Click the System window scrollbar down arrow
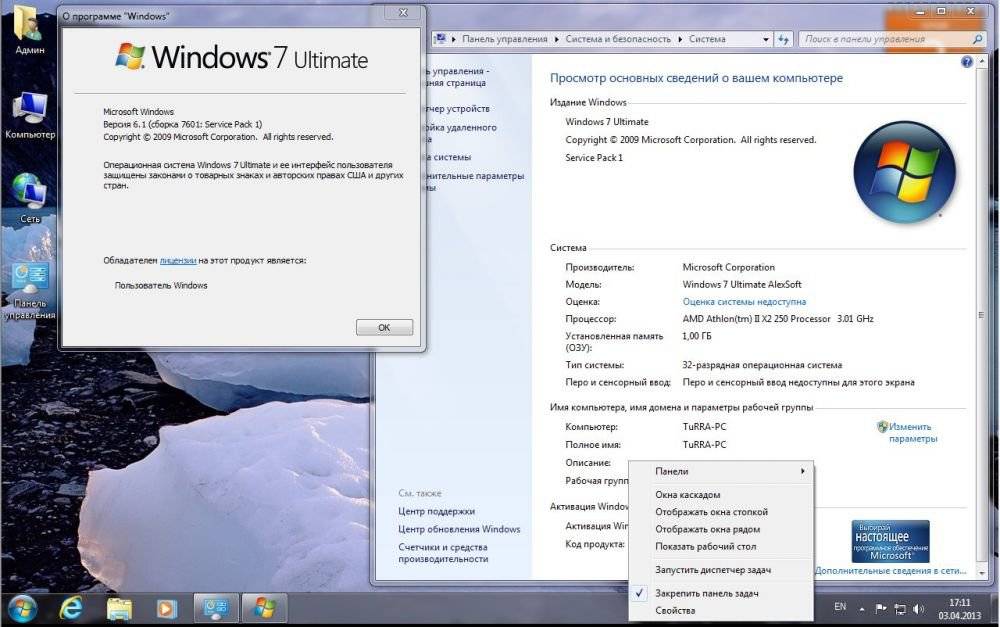The image size is (1000, 627). tap(981, 573)
